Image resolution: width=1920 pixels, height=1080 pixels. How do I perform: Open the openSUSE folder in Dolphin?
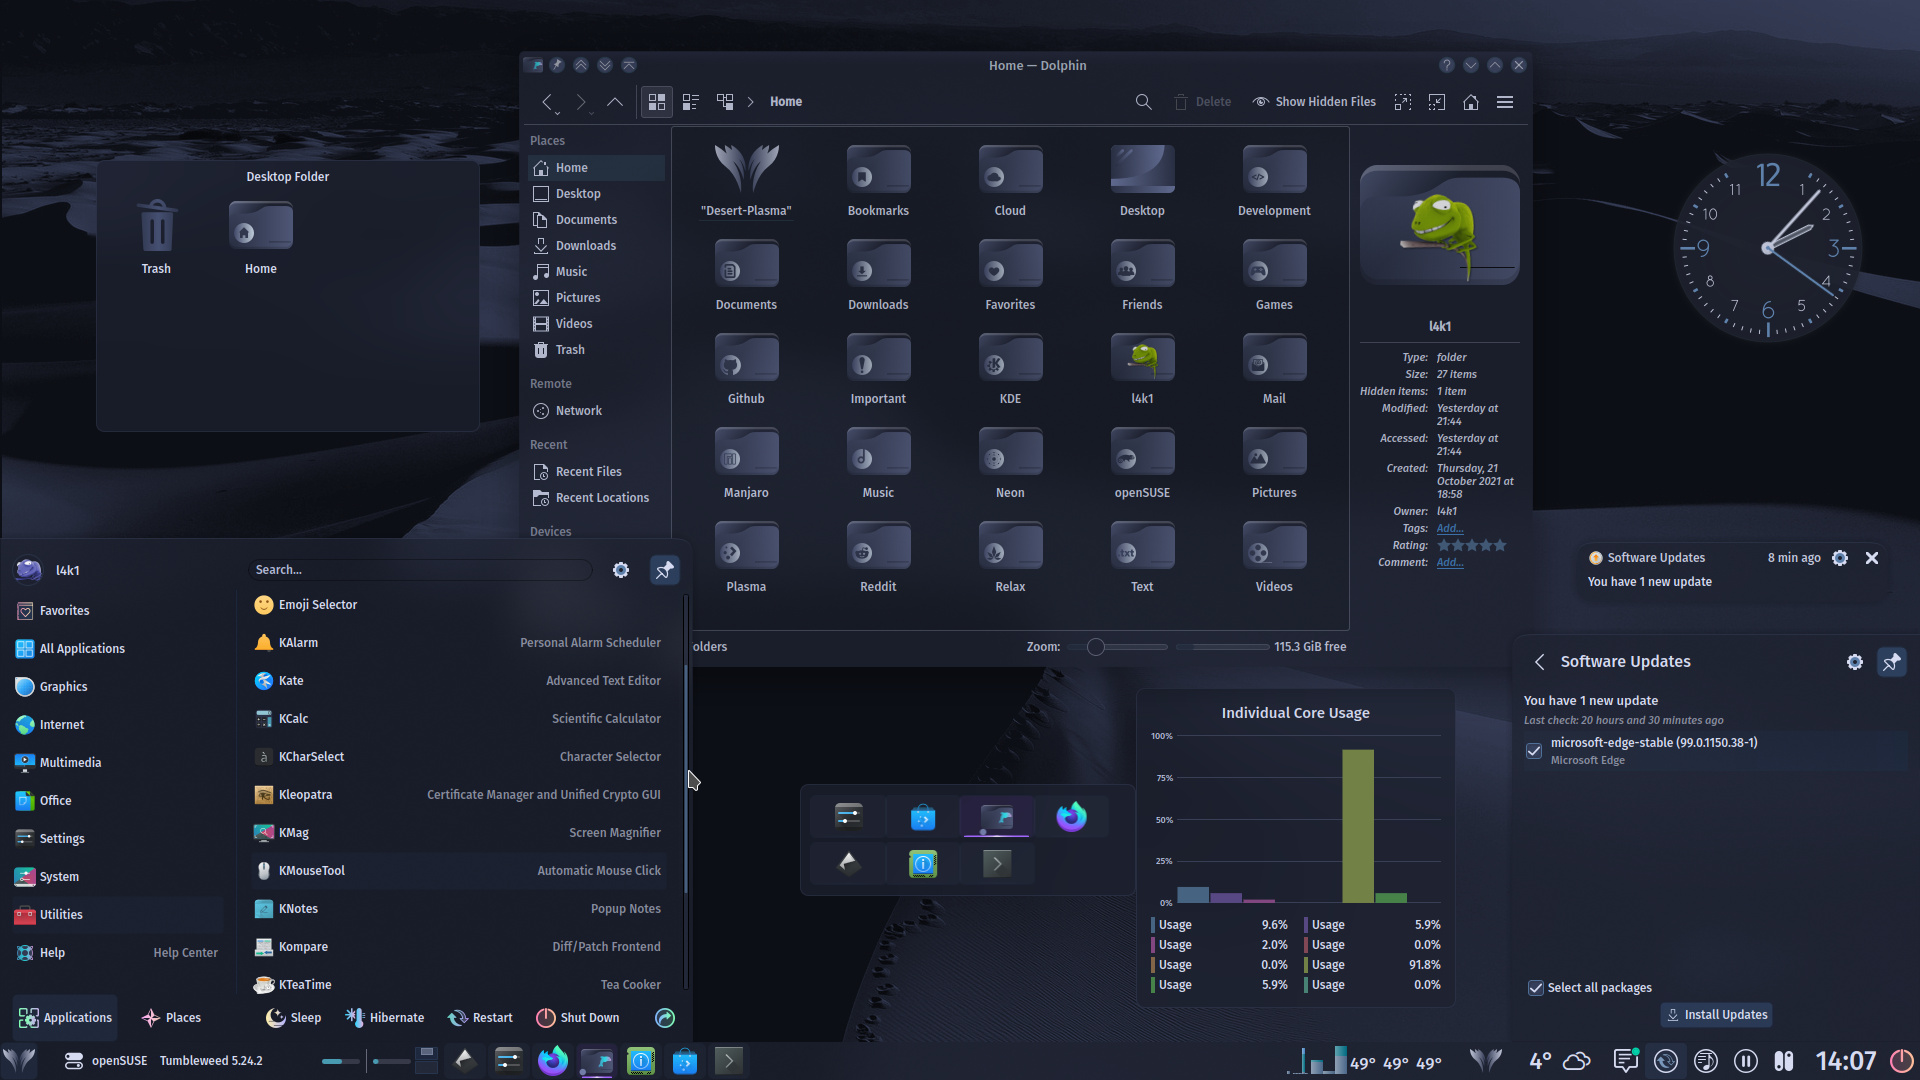[1142, 463]
